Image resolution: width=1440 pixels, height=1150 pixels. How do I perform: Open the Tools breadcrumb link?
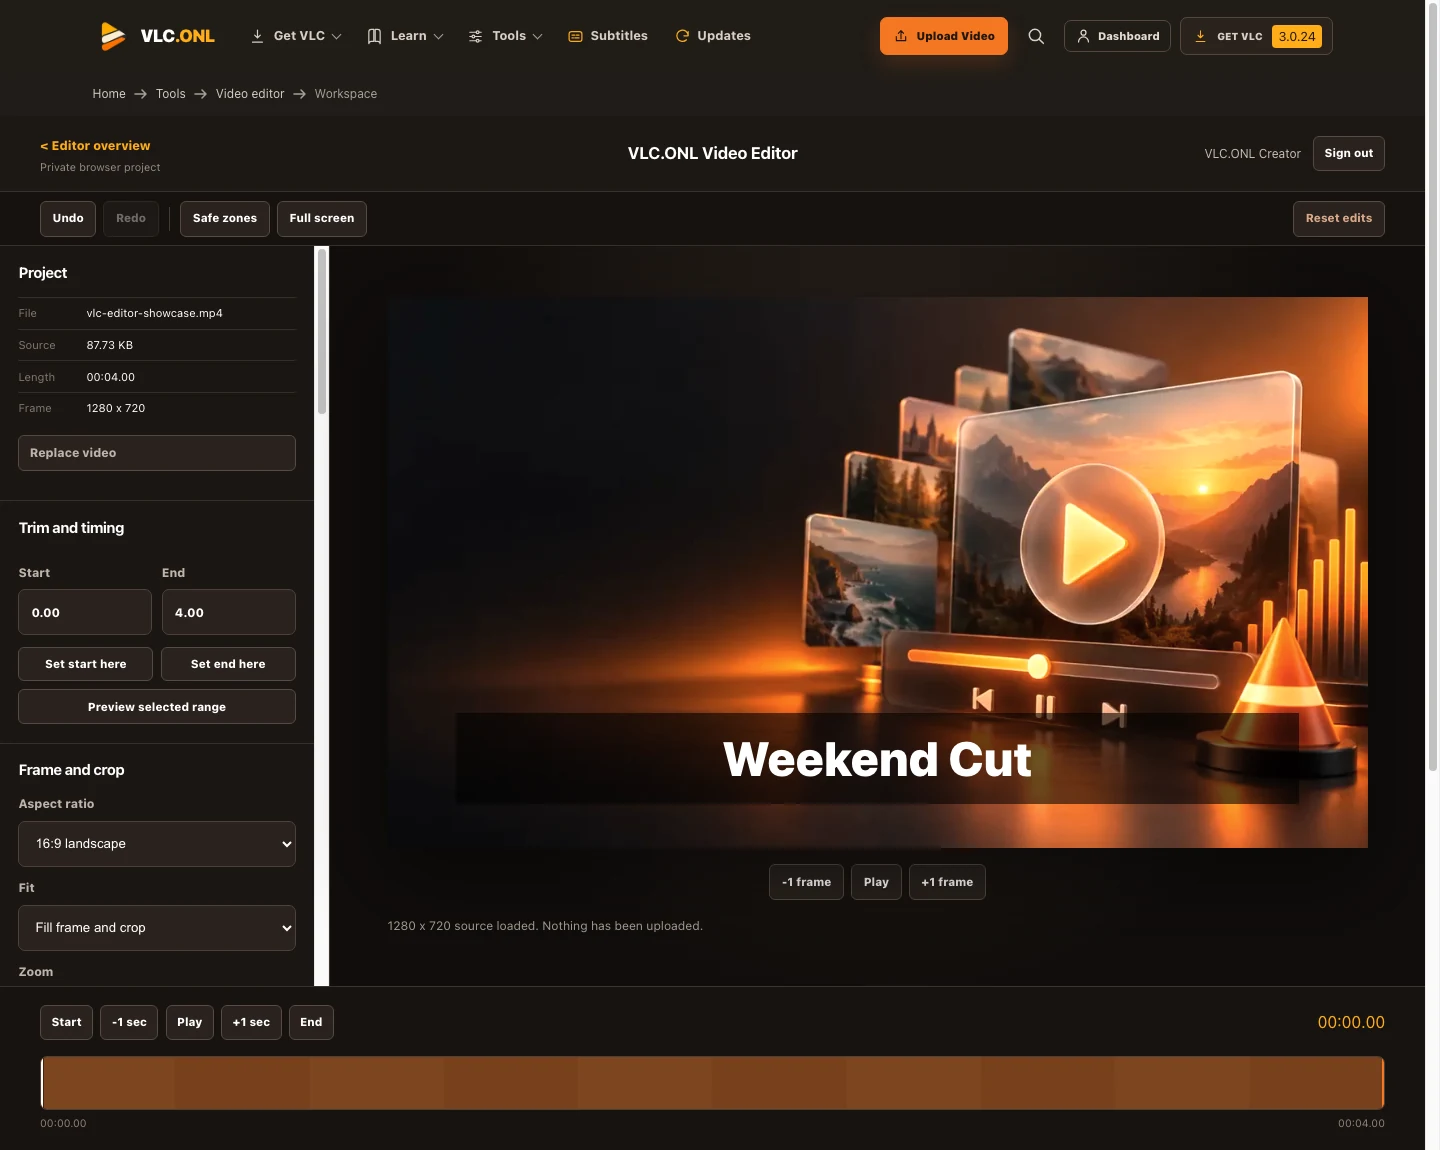pos(170,94)
